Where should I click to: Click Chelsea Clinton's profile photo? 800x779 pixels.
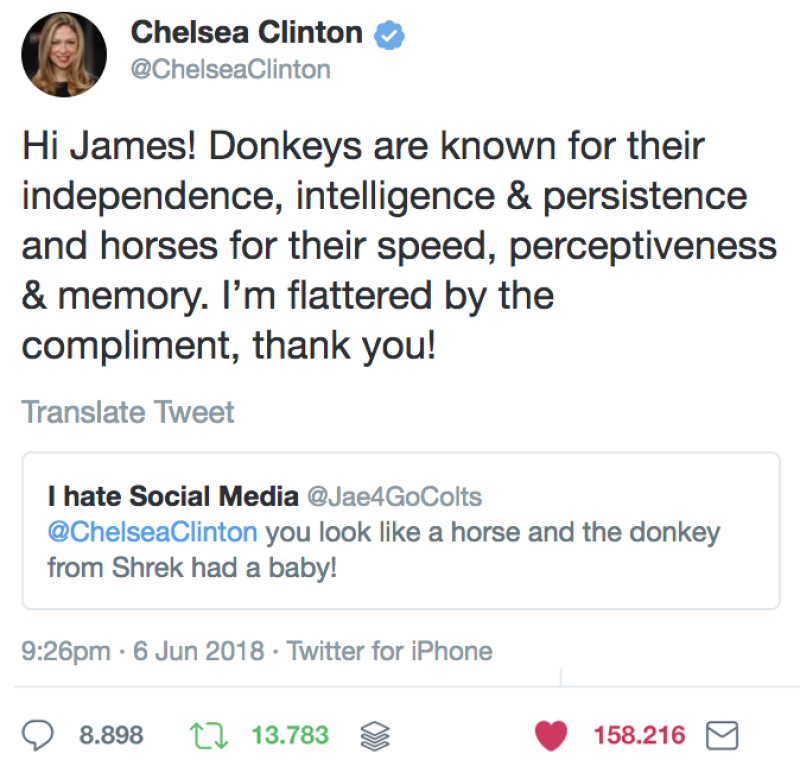(x=64, y=53)
